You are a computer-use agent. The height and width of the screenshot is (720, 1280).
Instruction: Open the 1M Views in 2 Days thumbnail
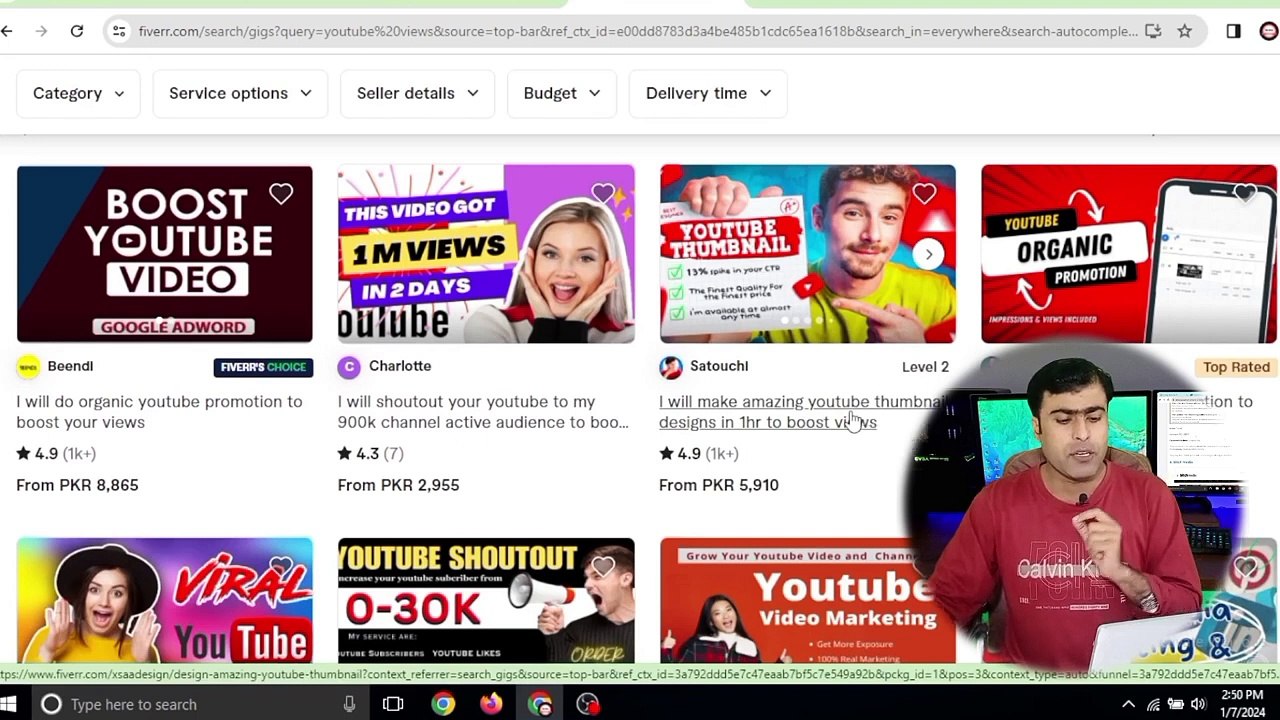click(486, 254)
